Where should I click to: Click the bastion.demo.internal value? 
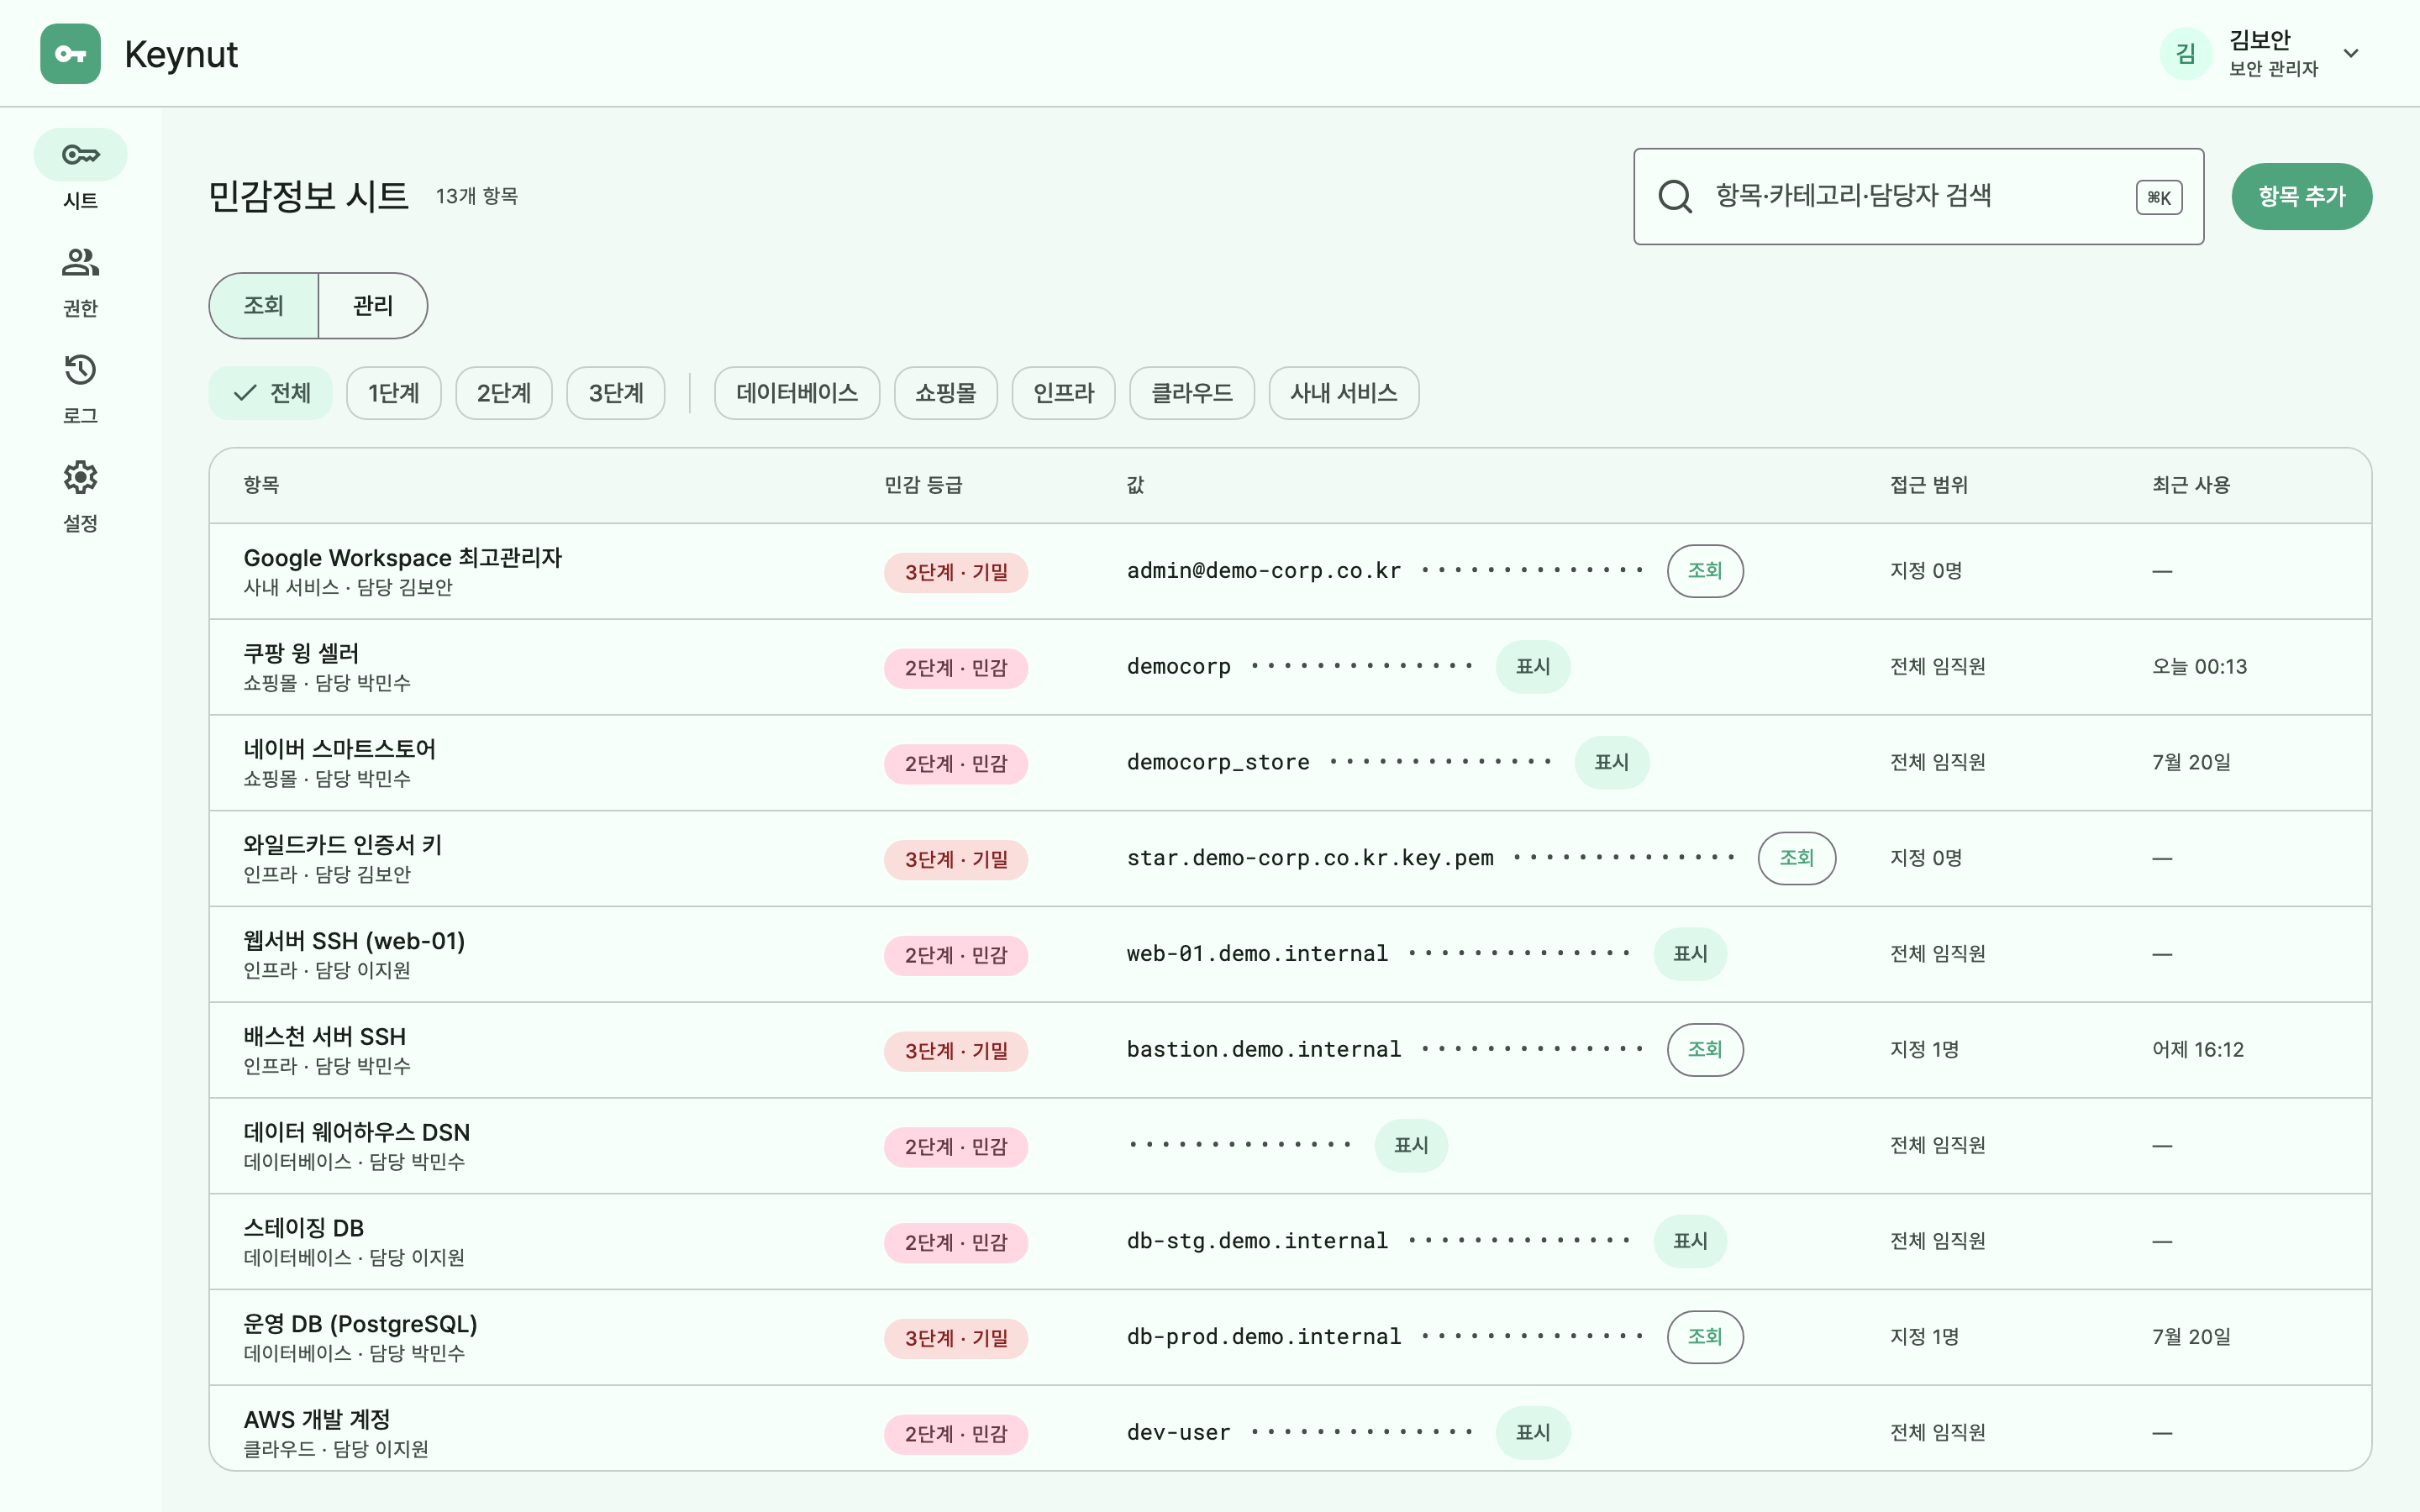point(1264,1050)
